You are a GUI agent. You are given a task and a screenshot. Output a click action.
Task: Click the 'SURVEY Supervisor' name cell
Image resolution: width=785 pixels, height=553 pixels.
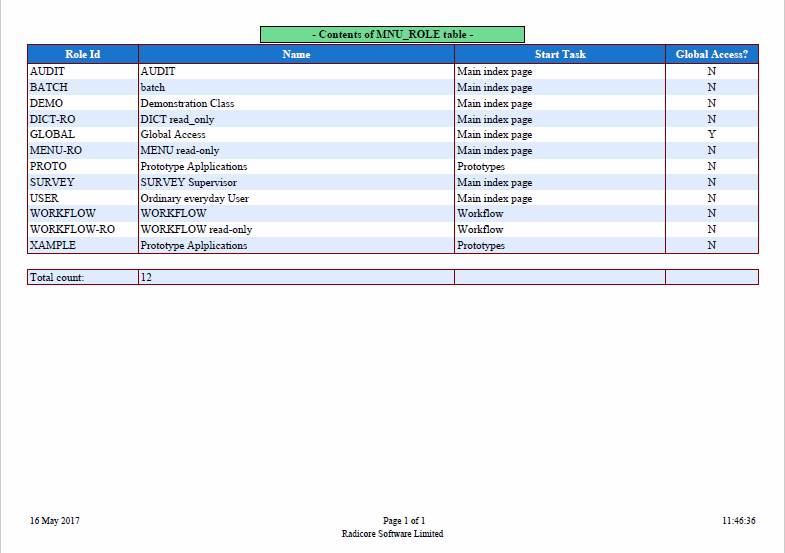pyautogui.click(x=188, y=182)
